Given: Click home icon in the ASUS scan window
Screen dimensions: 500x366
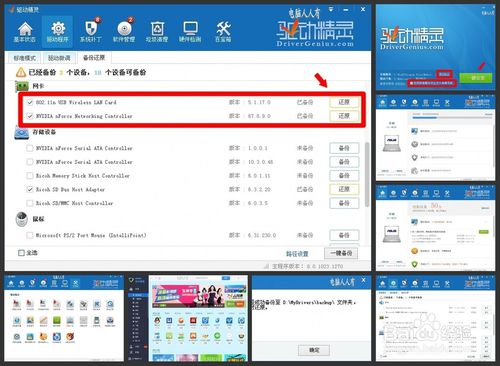Looking at the screenshot, I should 382,102.
